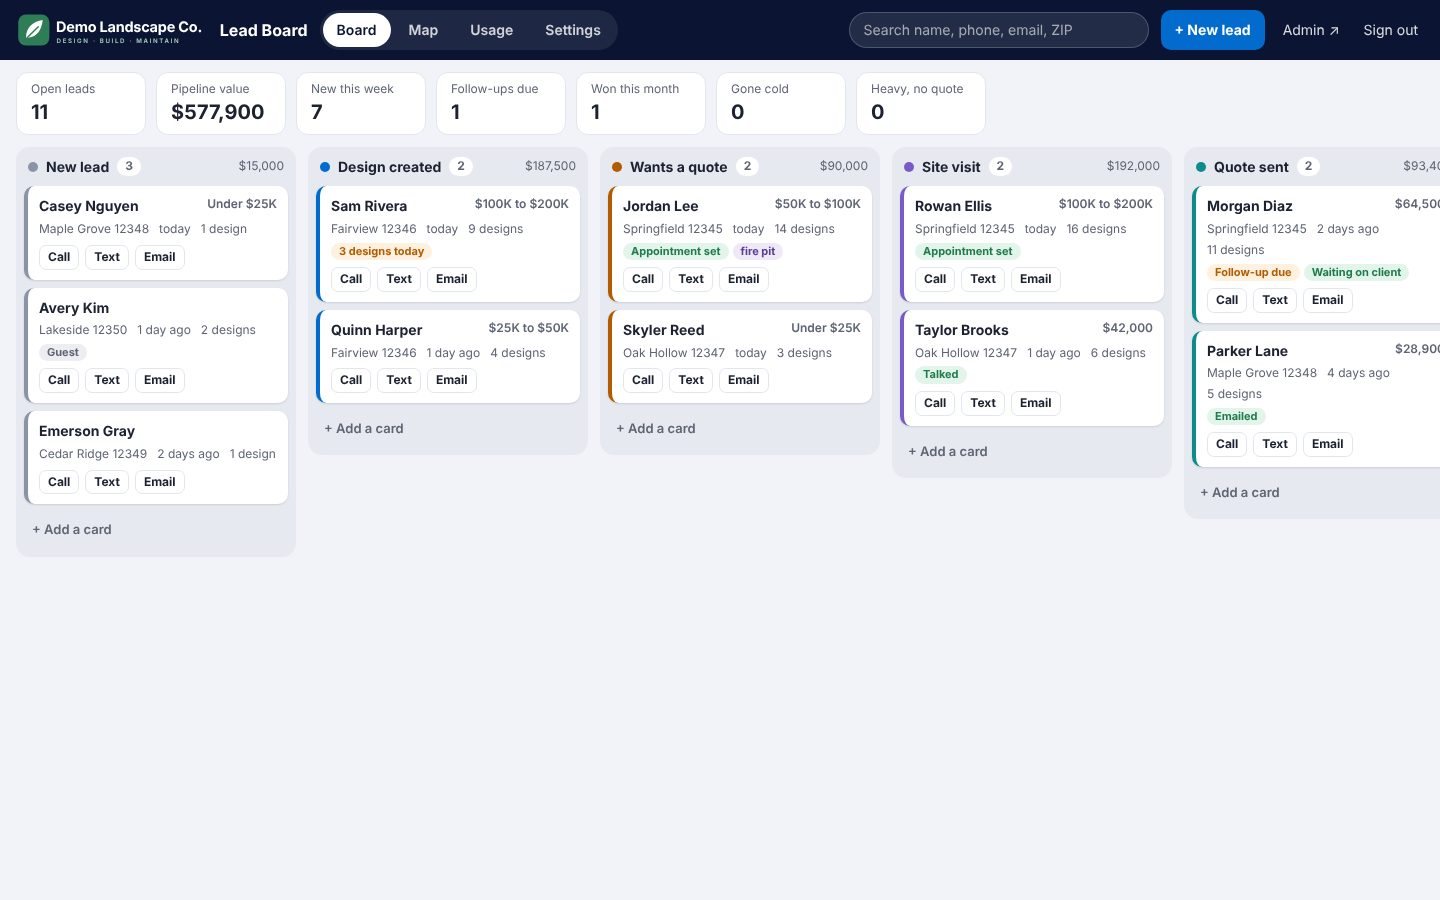Click the teal Quote sent status dot

(x=1201, y=167)
